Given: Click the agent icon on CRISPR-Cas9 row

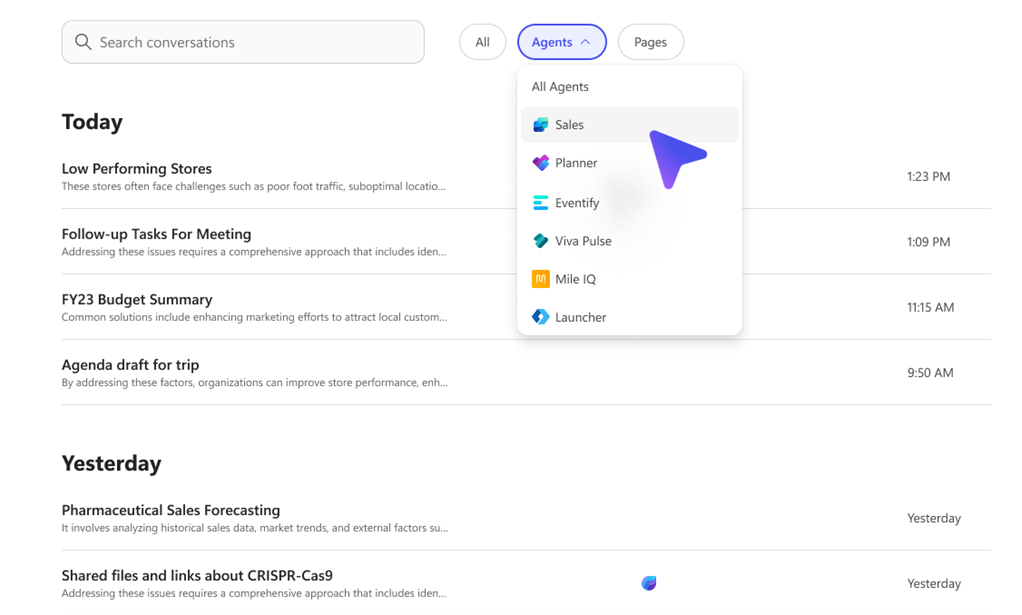Looking at the screenshot, I should pyautogui.click(x=649, y=583).
